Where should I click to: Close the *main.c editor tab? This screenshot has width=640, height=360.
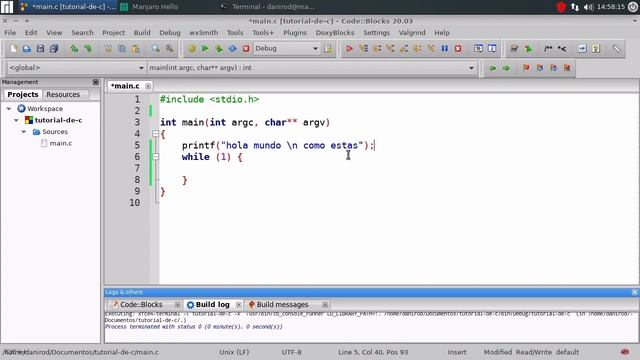tap(148, 86)
